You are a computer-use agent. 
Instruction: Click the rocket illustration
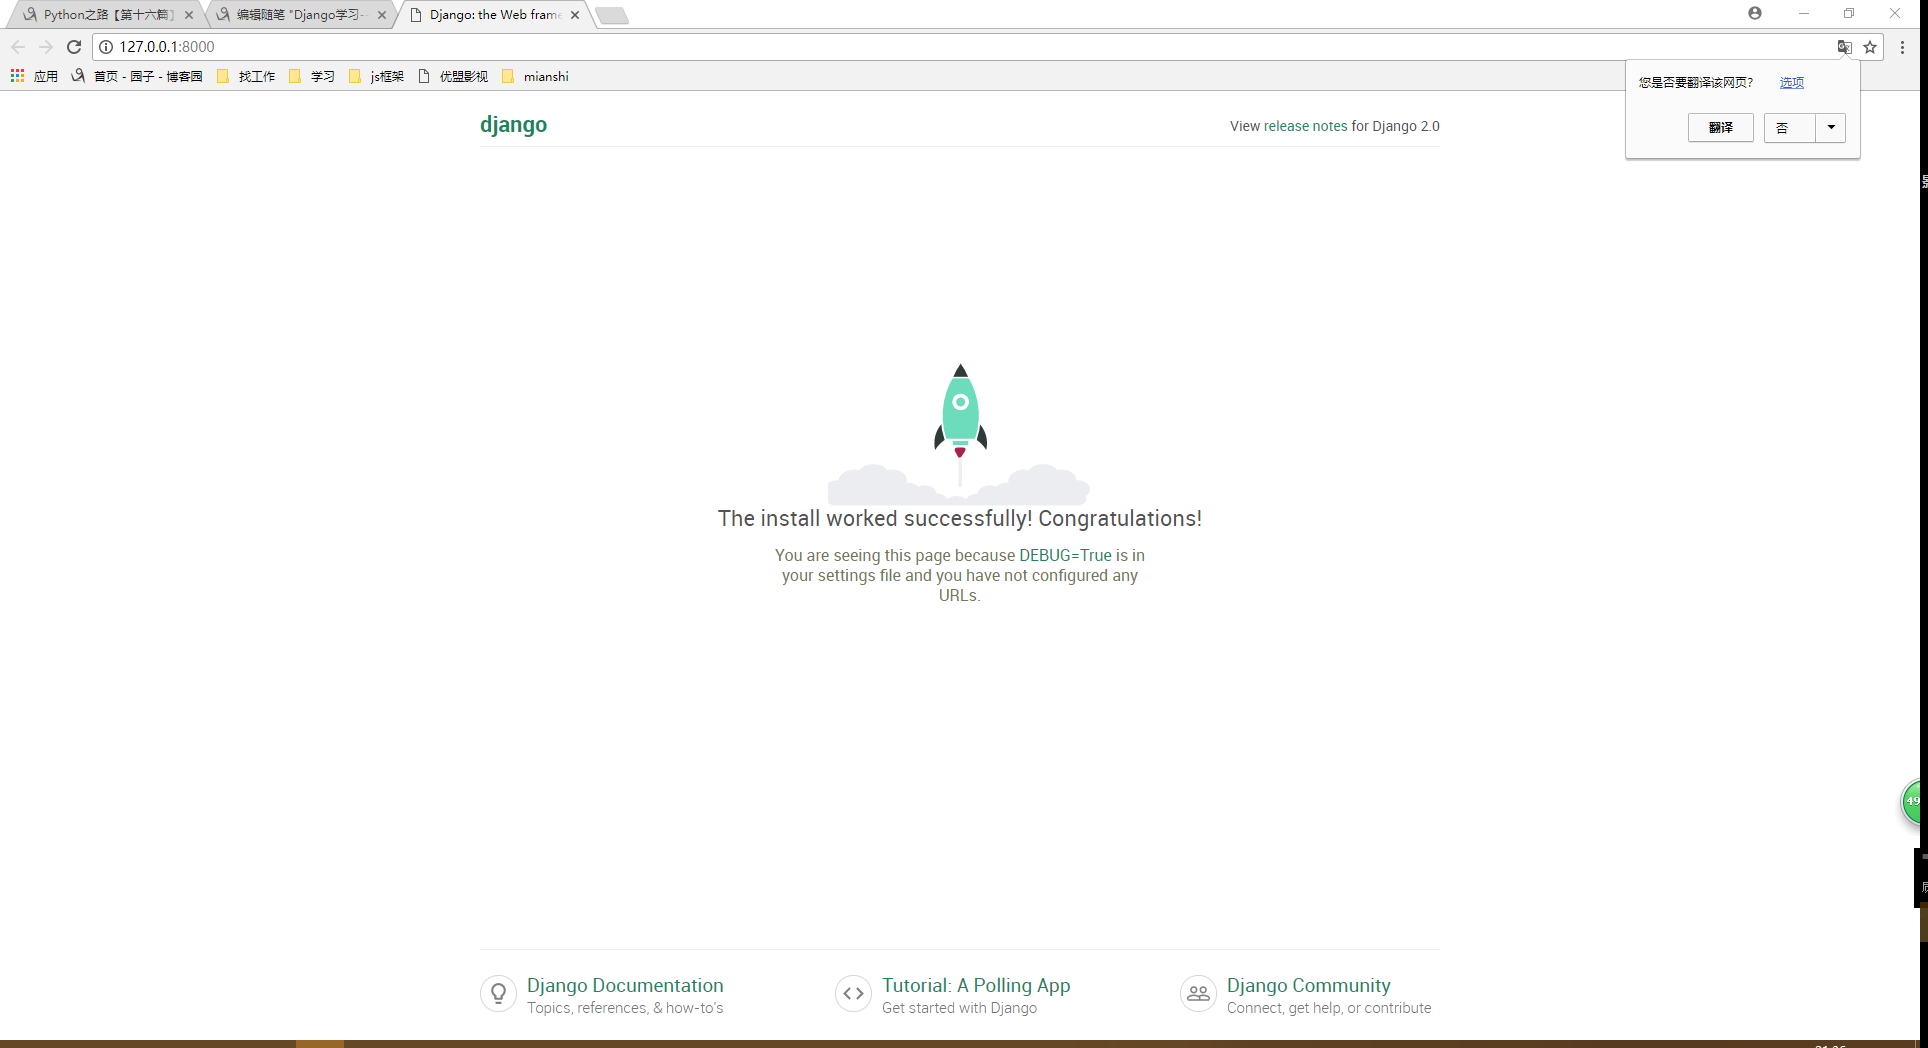(x=960, y=432)
